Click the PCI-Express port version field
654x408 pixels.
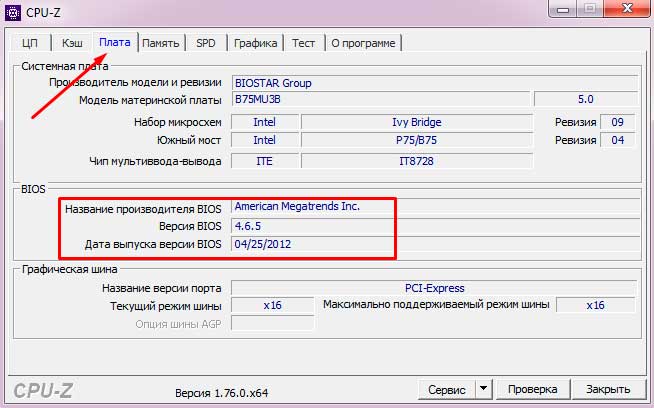(434, 288)
